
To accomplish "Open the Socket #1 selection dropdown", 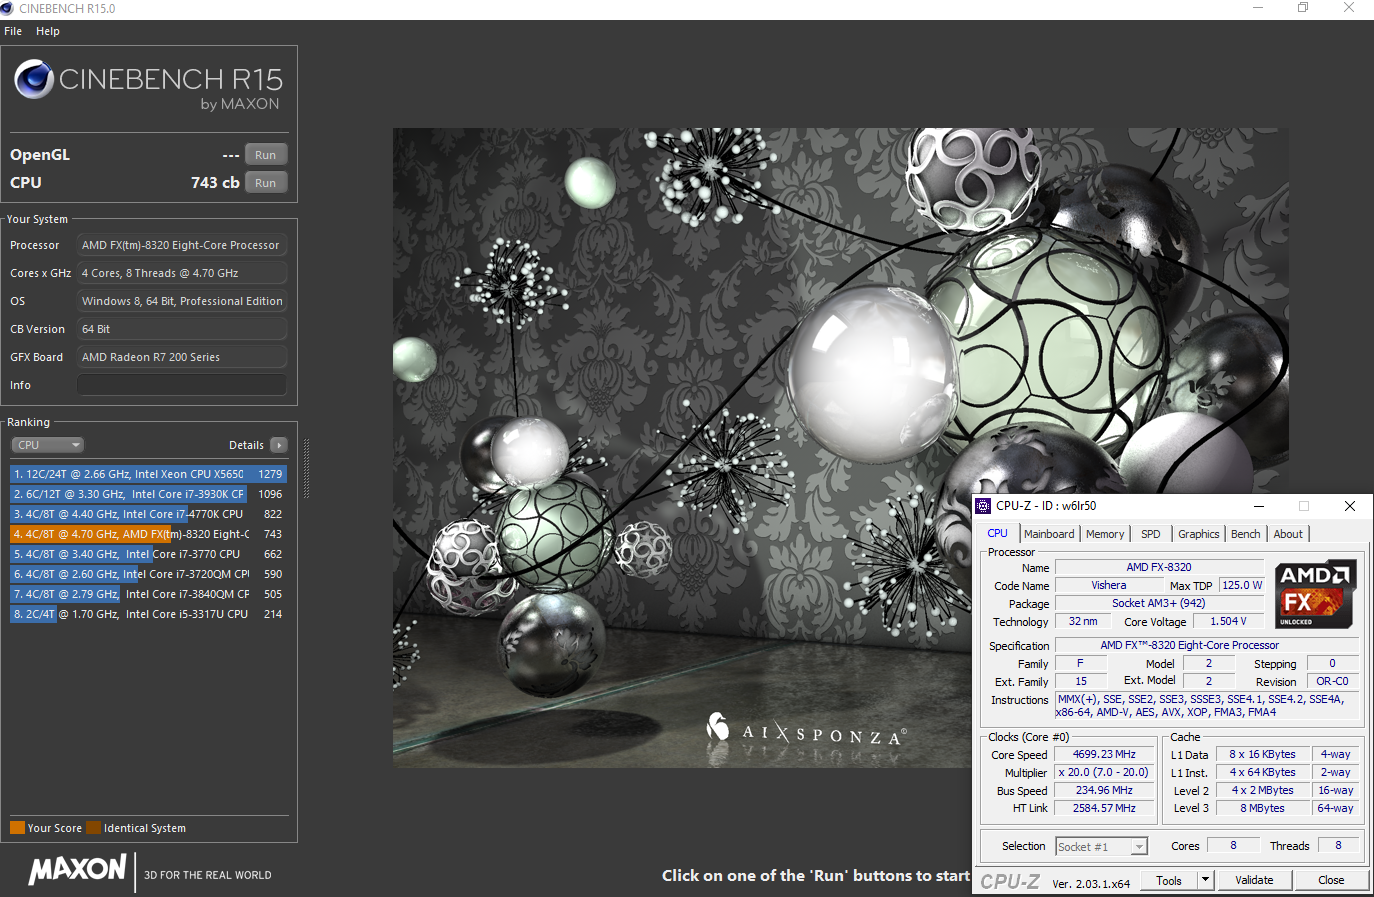I will tap(1101, 847).
